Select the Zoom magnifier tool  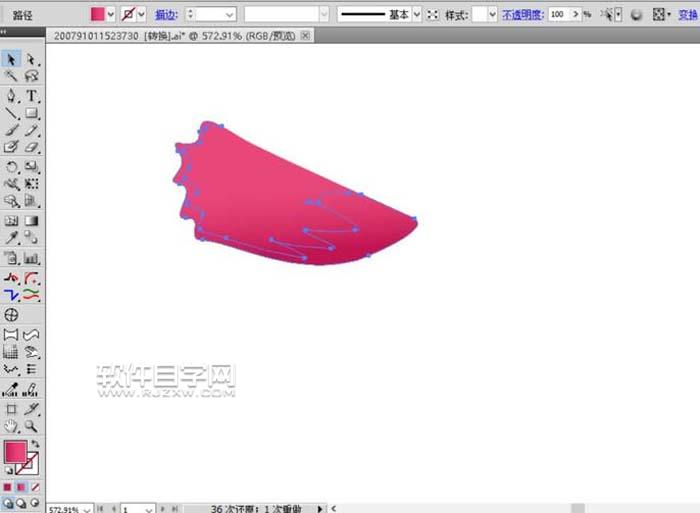pyautogui.click(x=32, y=426)
